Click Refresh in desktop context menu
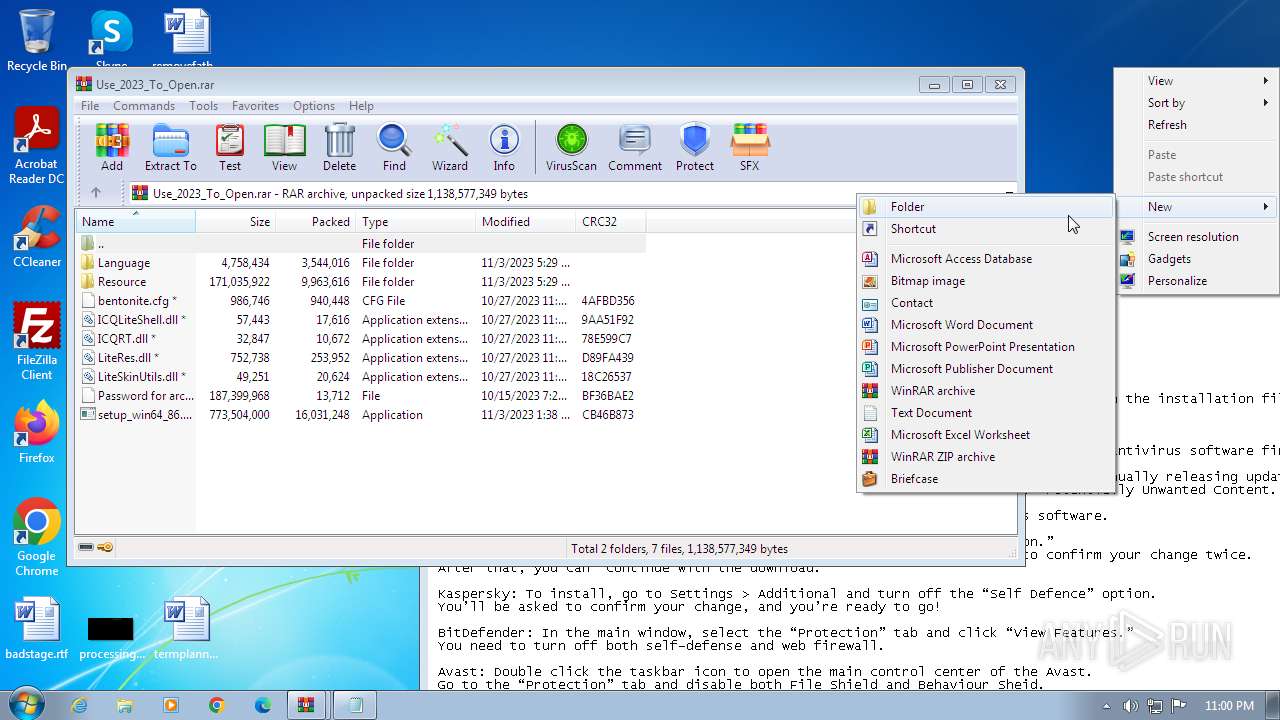The image size is (1280, 720). (1196, 125)
